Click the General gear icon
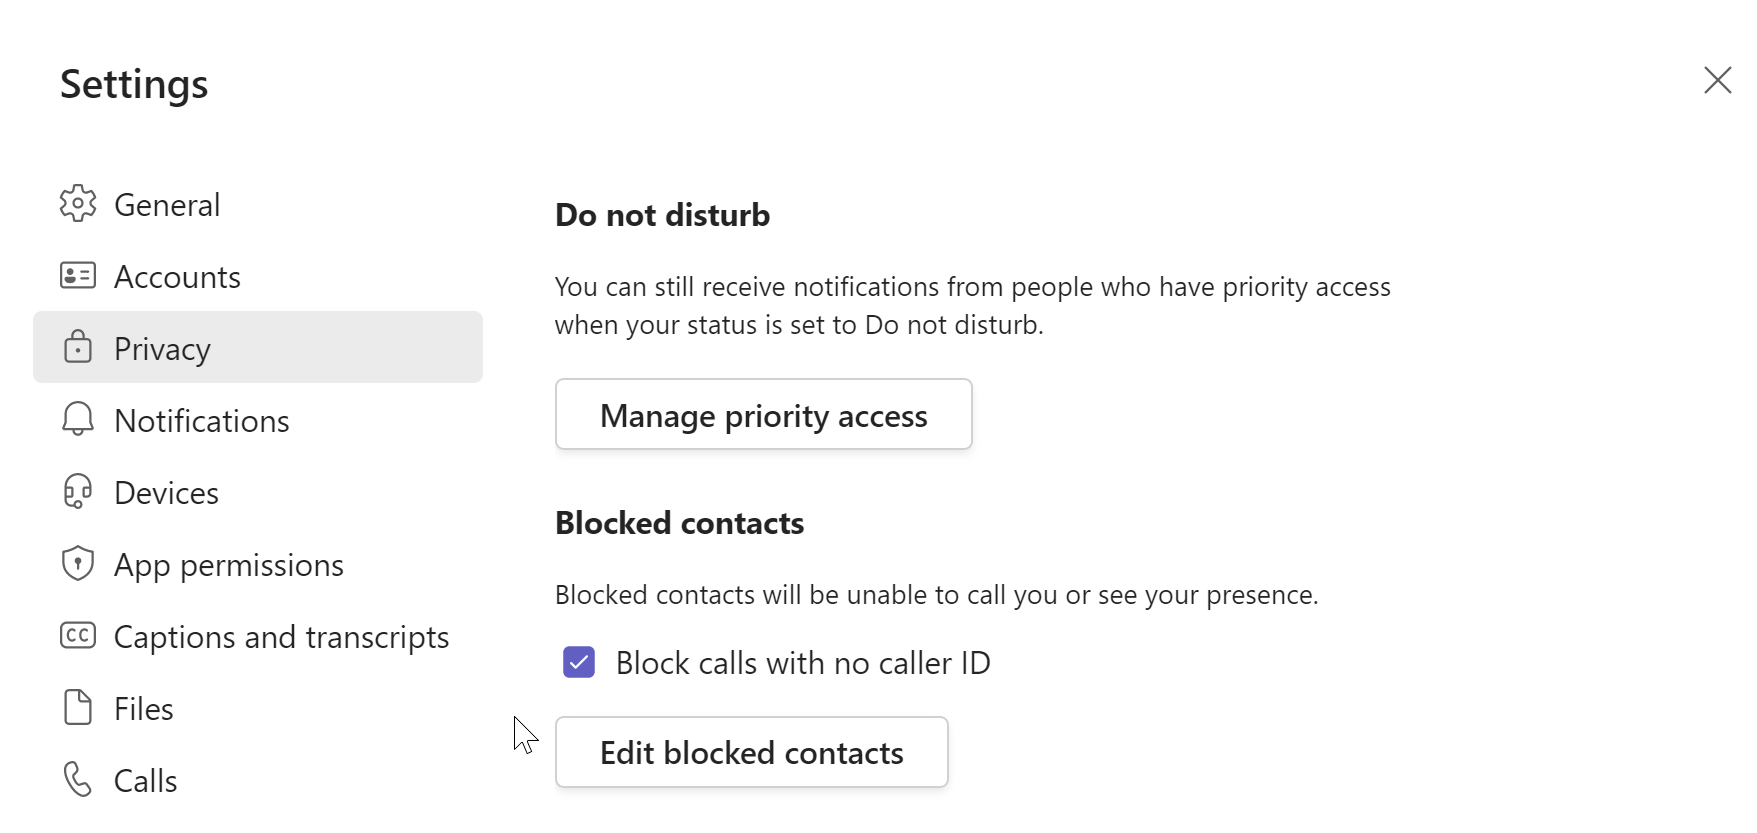Viewport: 1757px width, 833px height. (x=78, y=204)
